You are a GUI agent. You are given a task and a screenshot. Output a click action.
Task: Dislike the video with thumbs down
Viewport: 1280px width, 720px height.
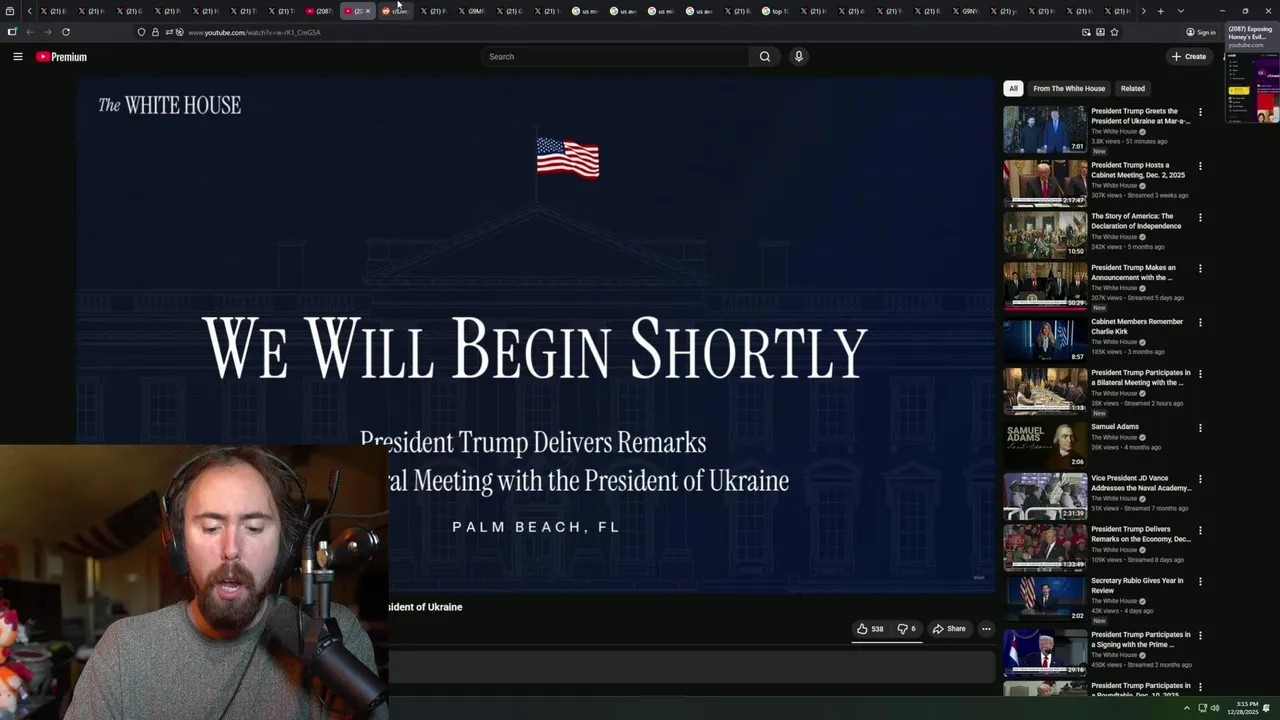tap(906, 629)
